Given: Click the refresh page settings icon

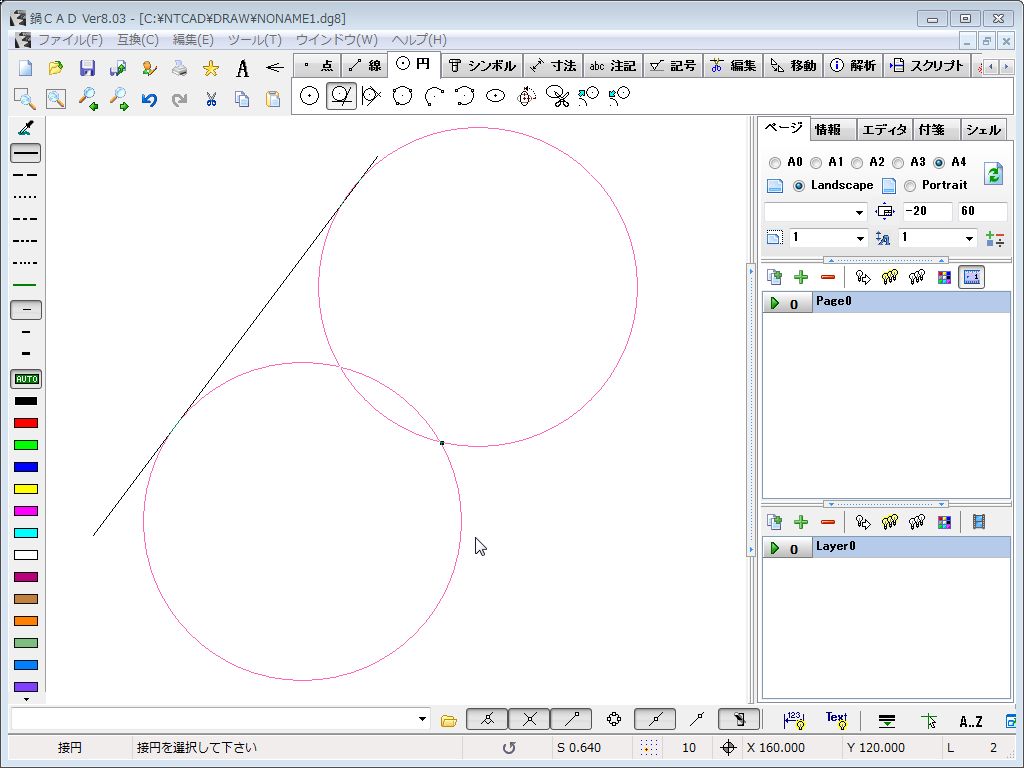Looking at the screenshot, I should (x=993, y=174).
